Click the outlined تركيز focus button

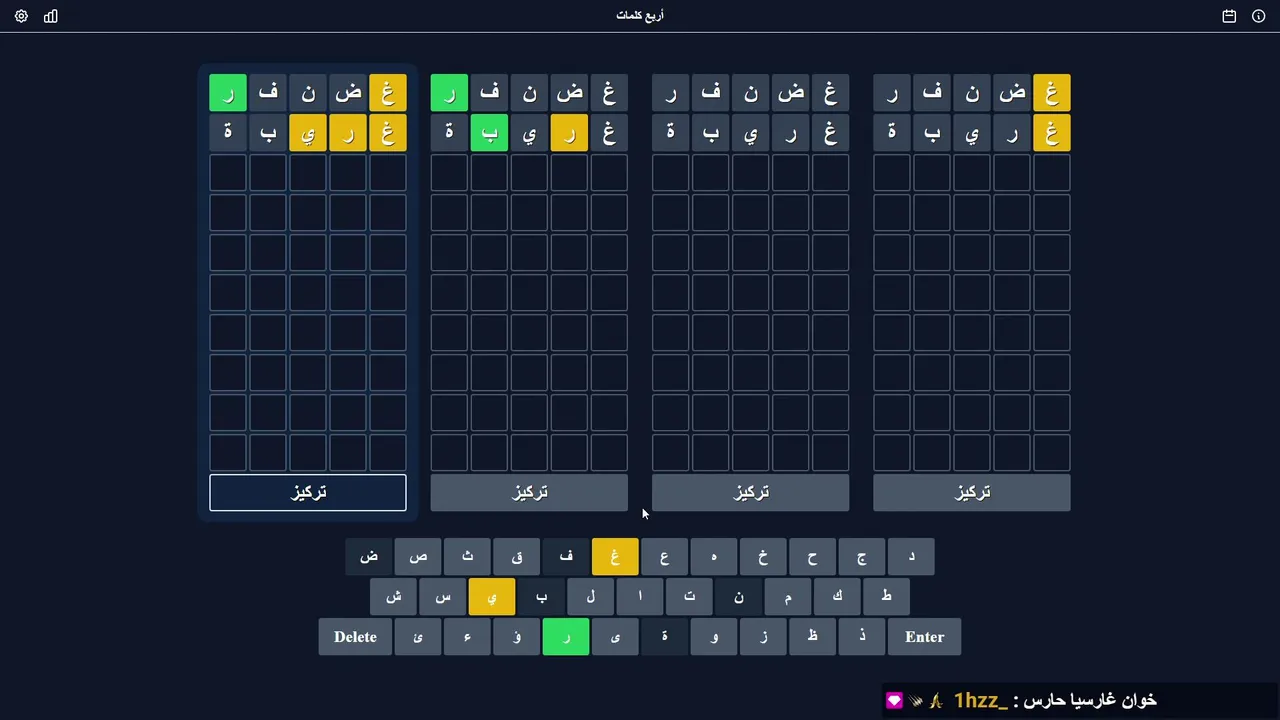[x=308, y=493]
